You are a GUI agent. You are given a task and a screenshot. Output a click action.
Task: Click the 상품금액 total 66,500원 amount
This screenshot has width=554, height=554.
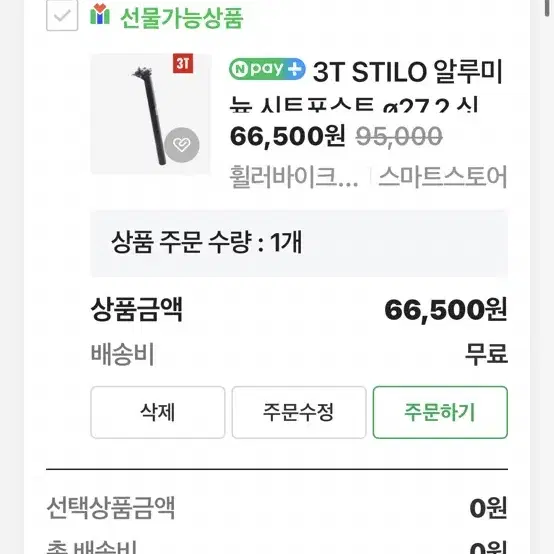coord(446,310)
